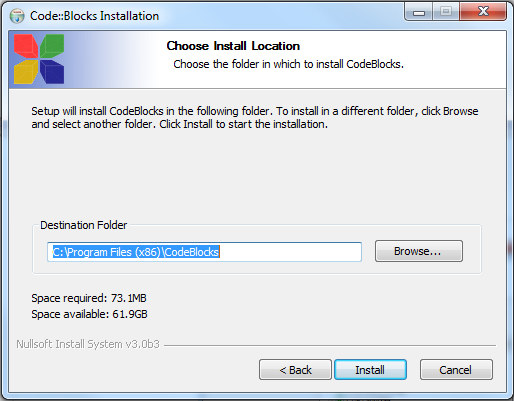Start installation with the Install button
Viewport: 514px width, 401px height.
tap(370, 370)
